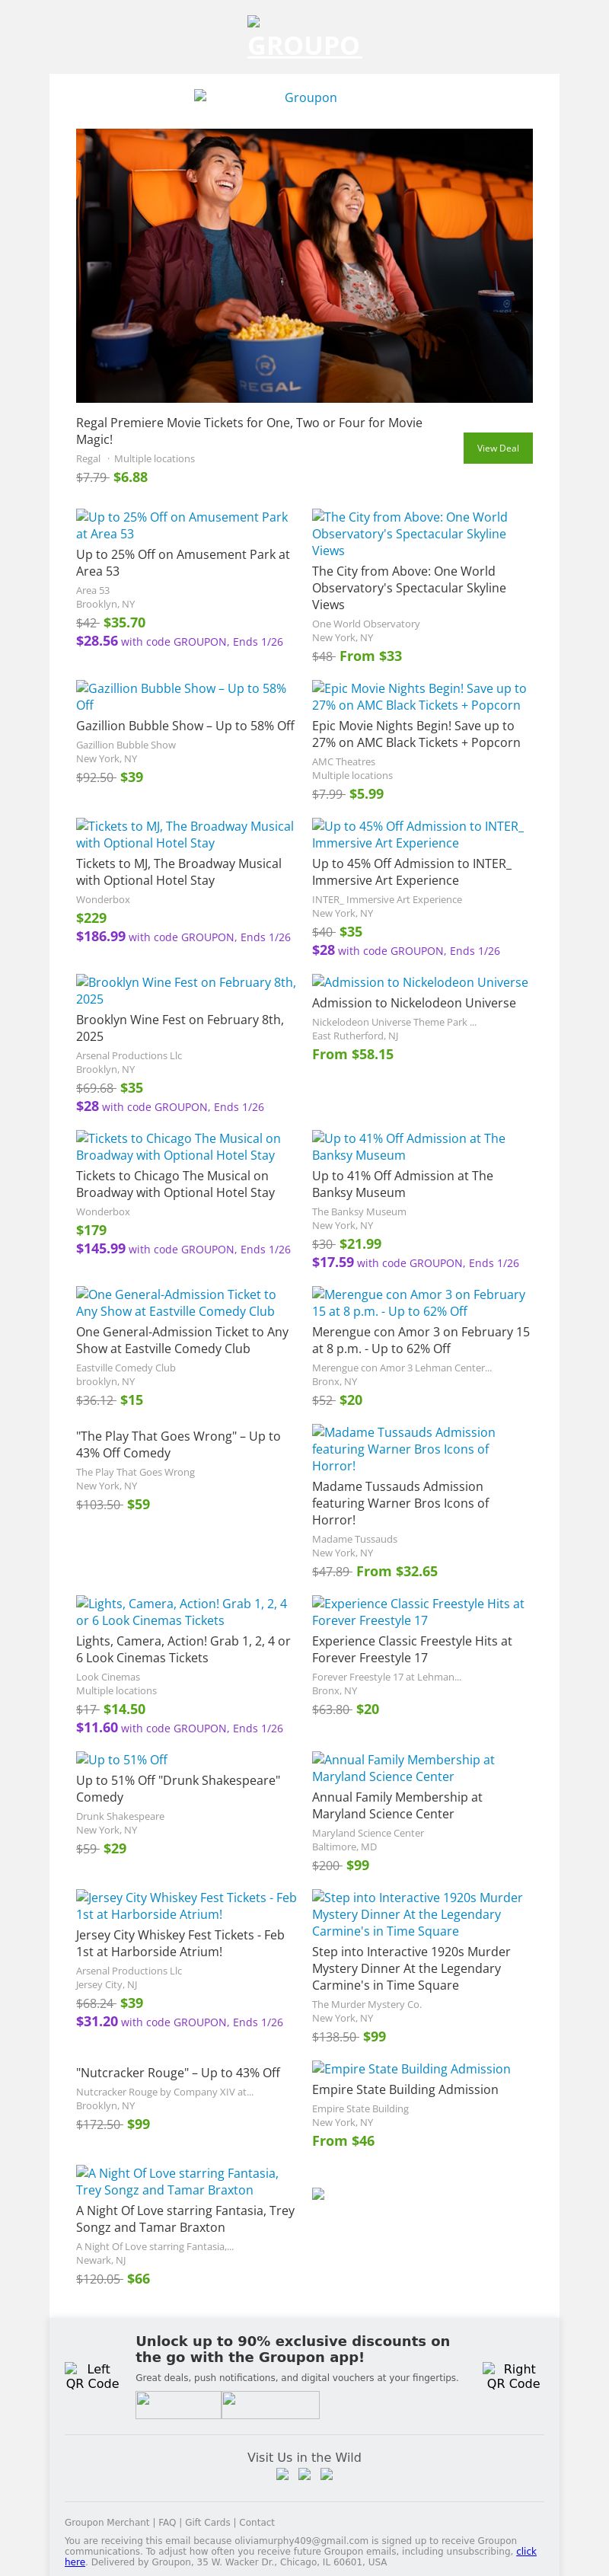Viewport: 609px width, 2576px height.
Task: Open the FAQ footer link
Action: point(167,2522)
